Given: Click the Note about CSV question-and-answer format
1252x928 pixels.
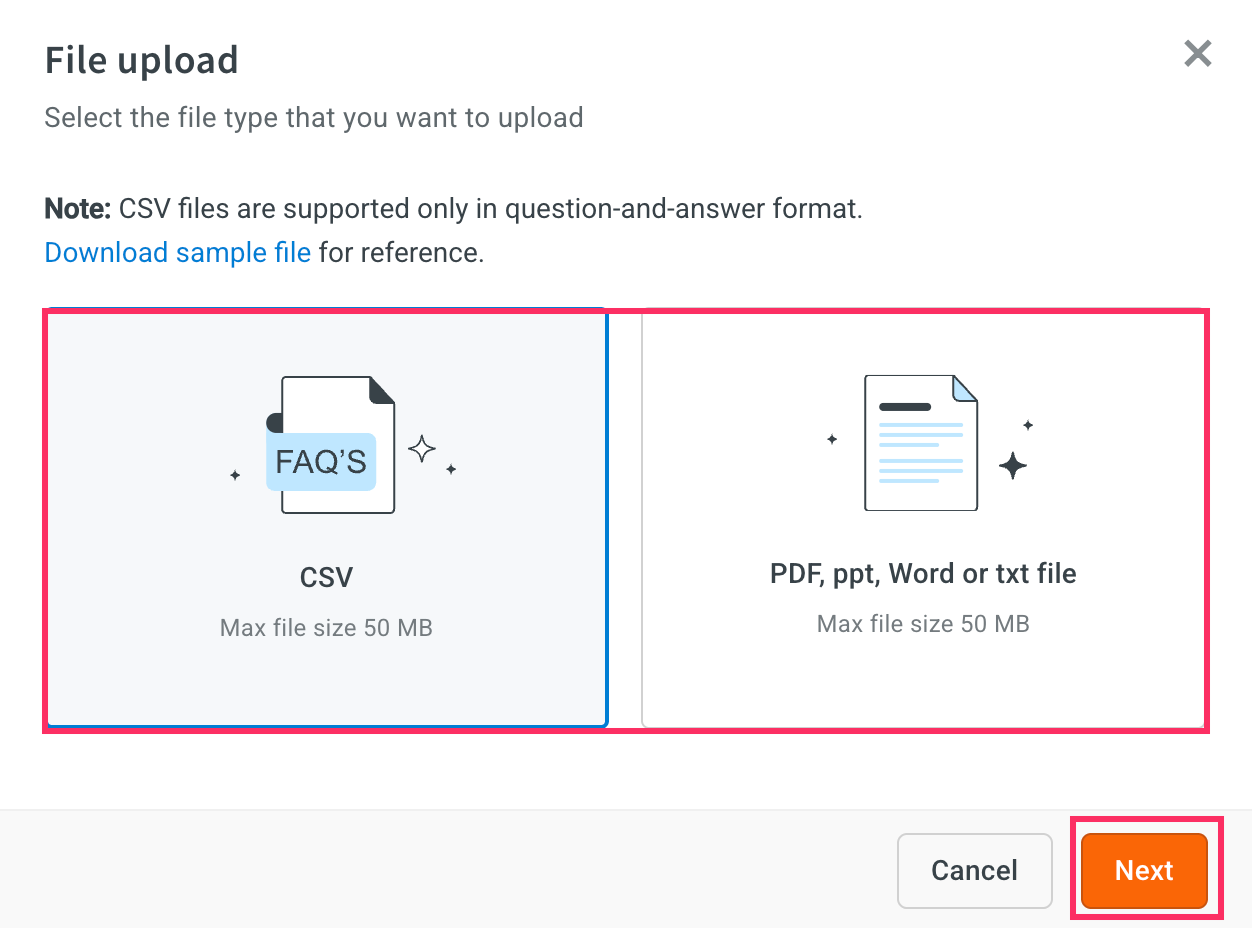Looking at the screenshot, I should 453,209.
